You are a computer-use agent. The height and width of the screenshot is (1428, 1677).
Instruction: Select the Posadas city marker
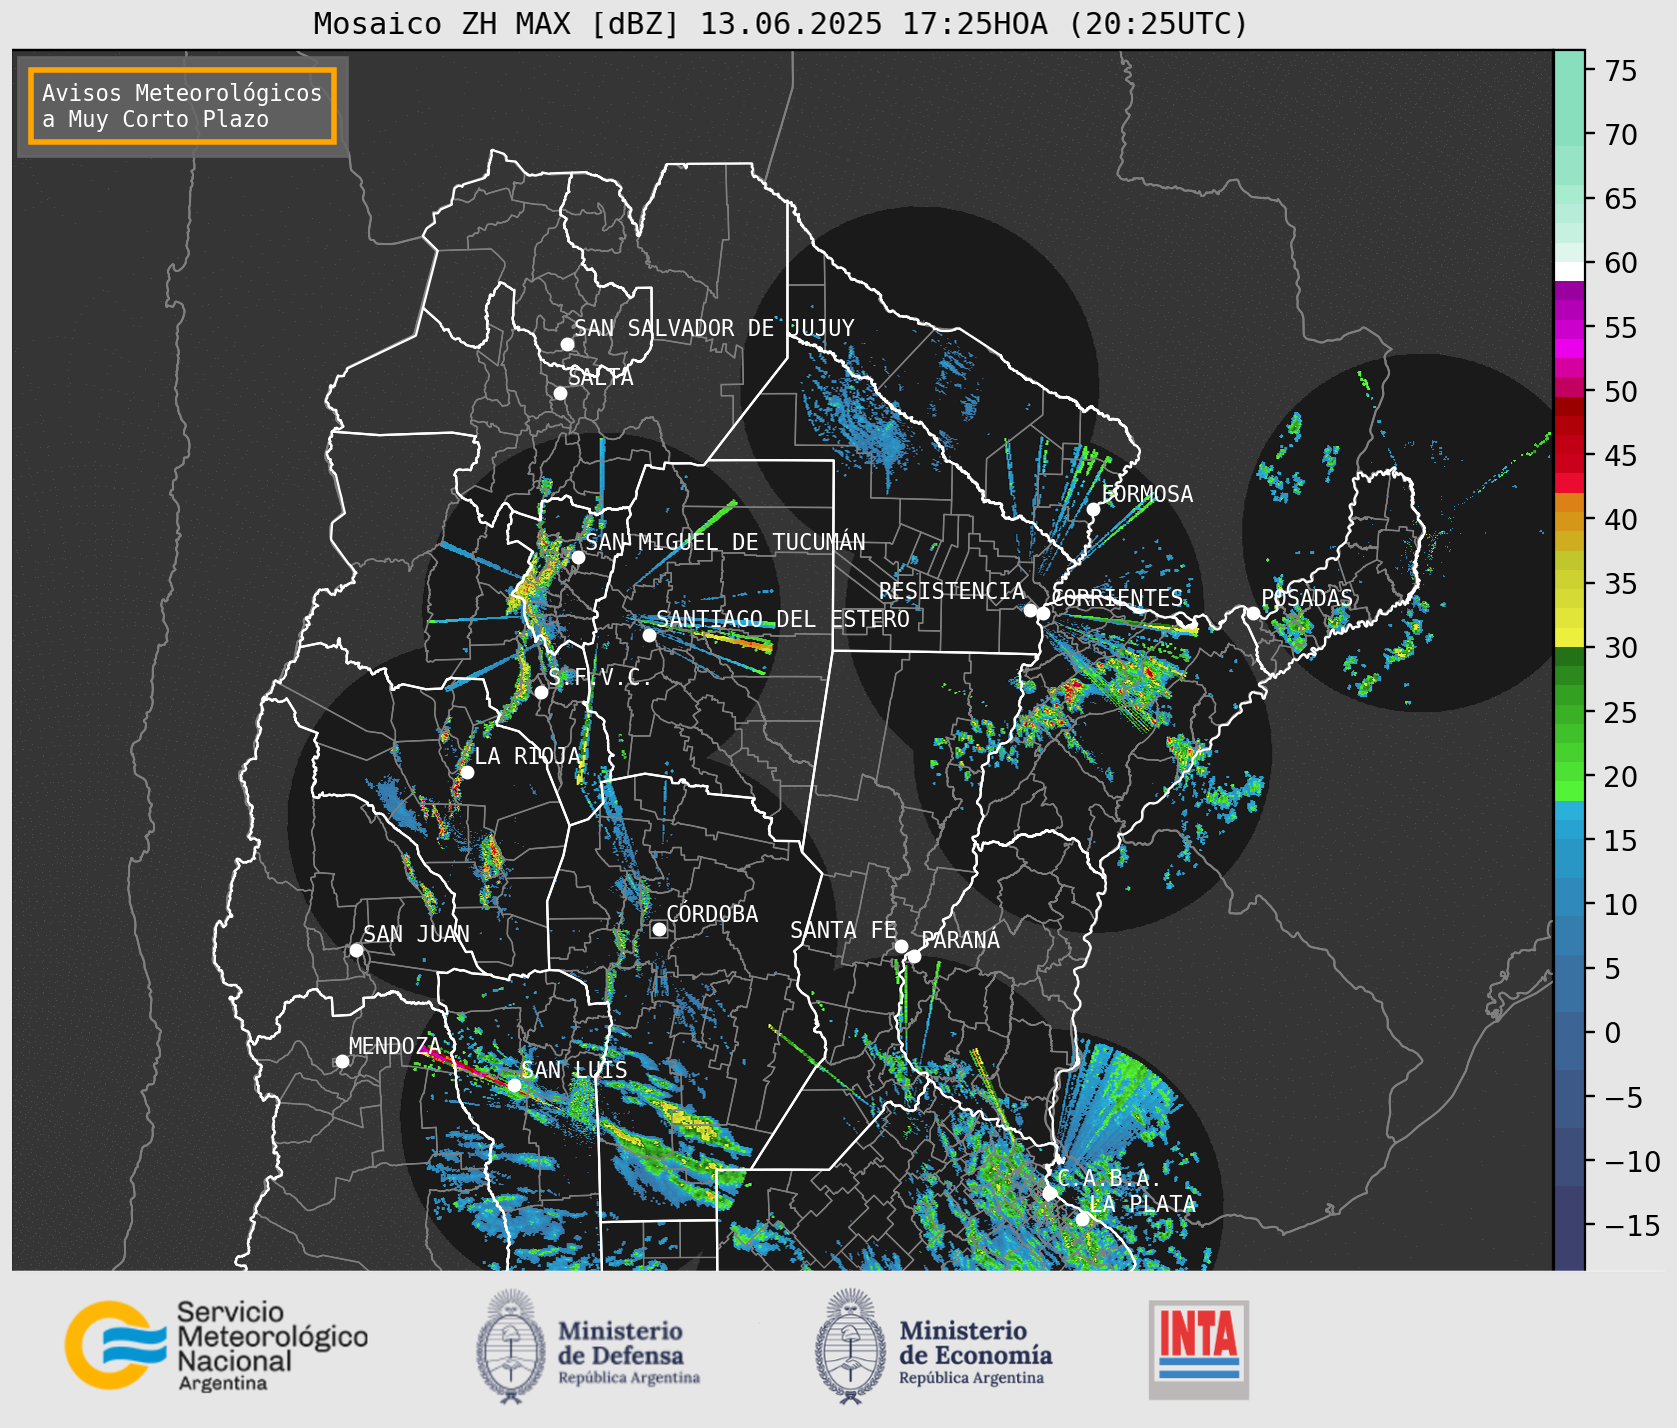tap(1253, 613)
